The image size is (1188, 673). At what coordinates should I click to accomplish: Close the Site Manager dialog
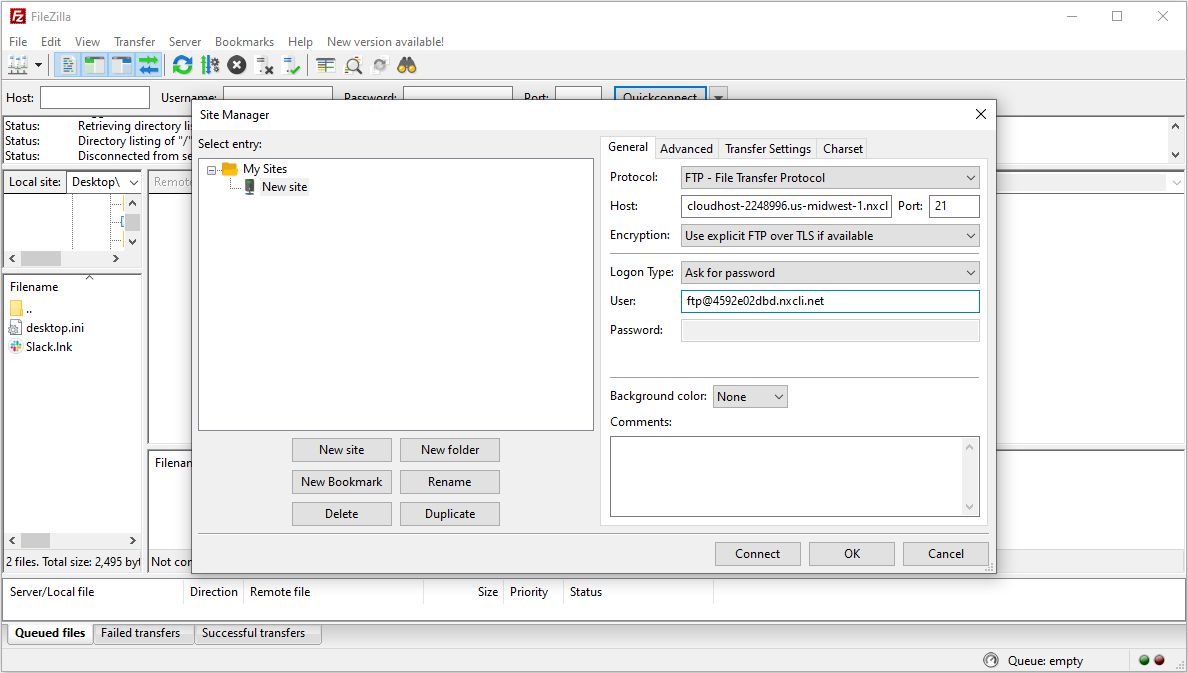pyautogui.click(x=980, y=114)
